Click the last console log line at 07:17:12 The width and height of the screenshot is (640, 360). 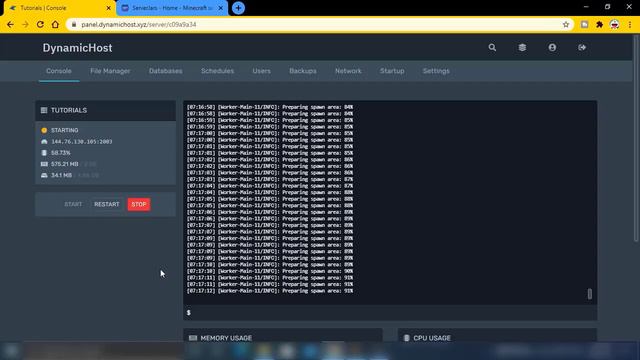tap(270, 291)
